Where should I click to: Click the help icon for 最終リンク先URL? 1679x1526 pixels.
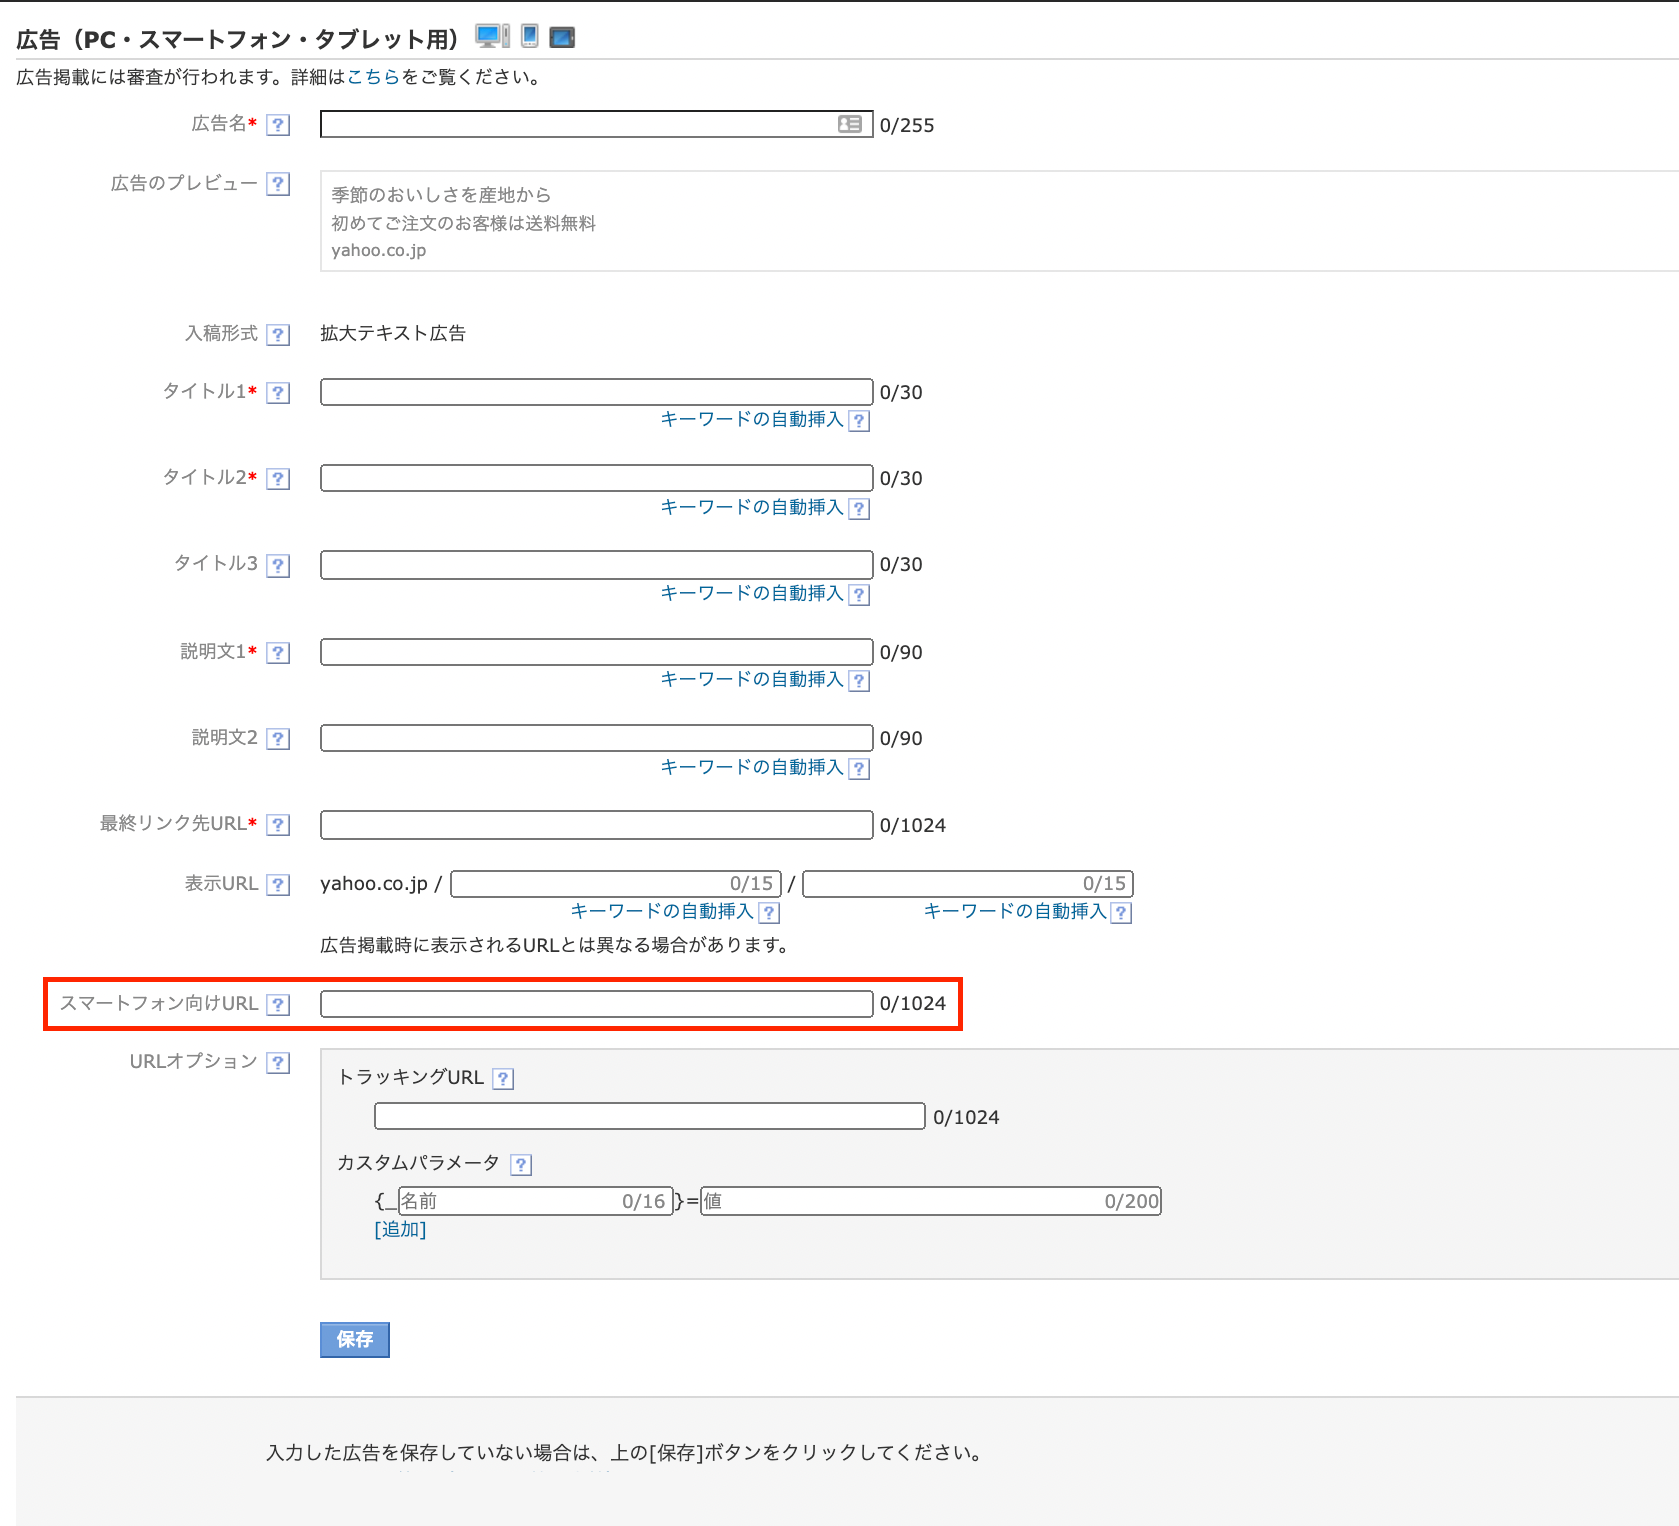coord(279,824)
